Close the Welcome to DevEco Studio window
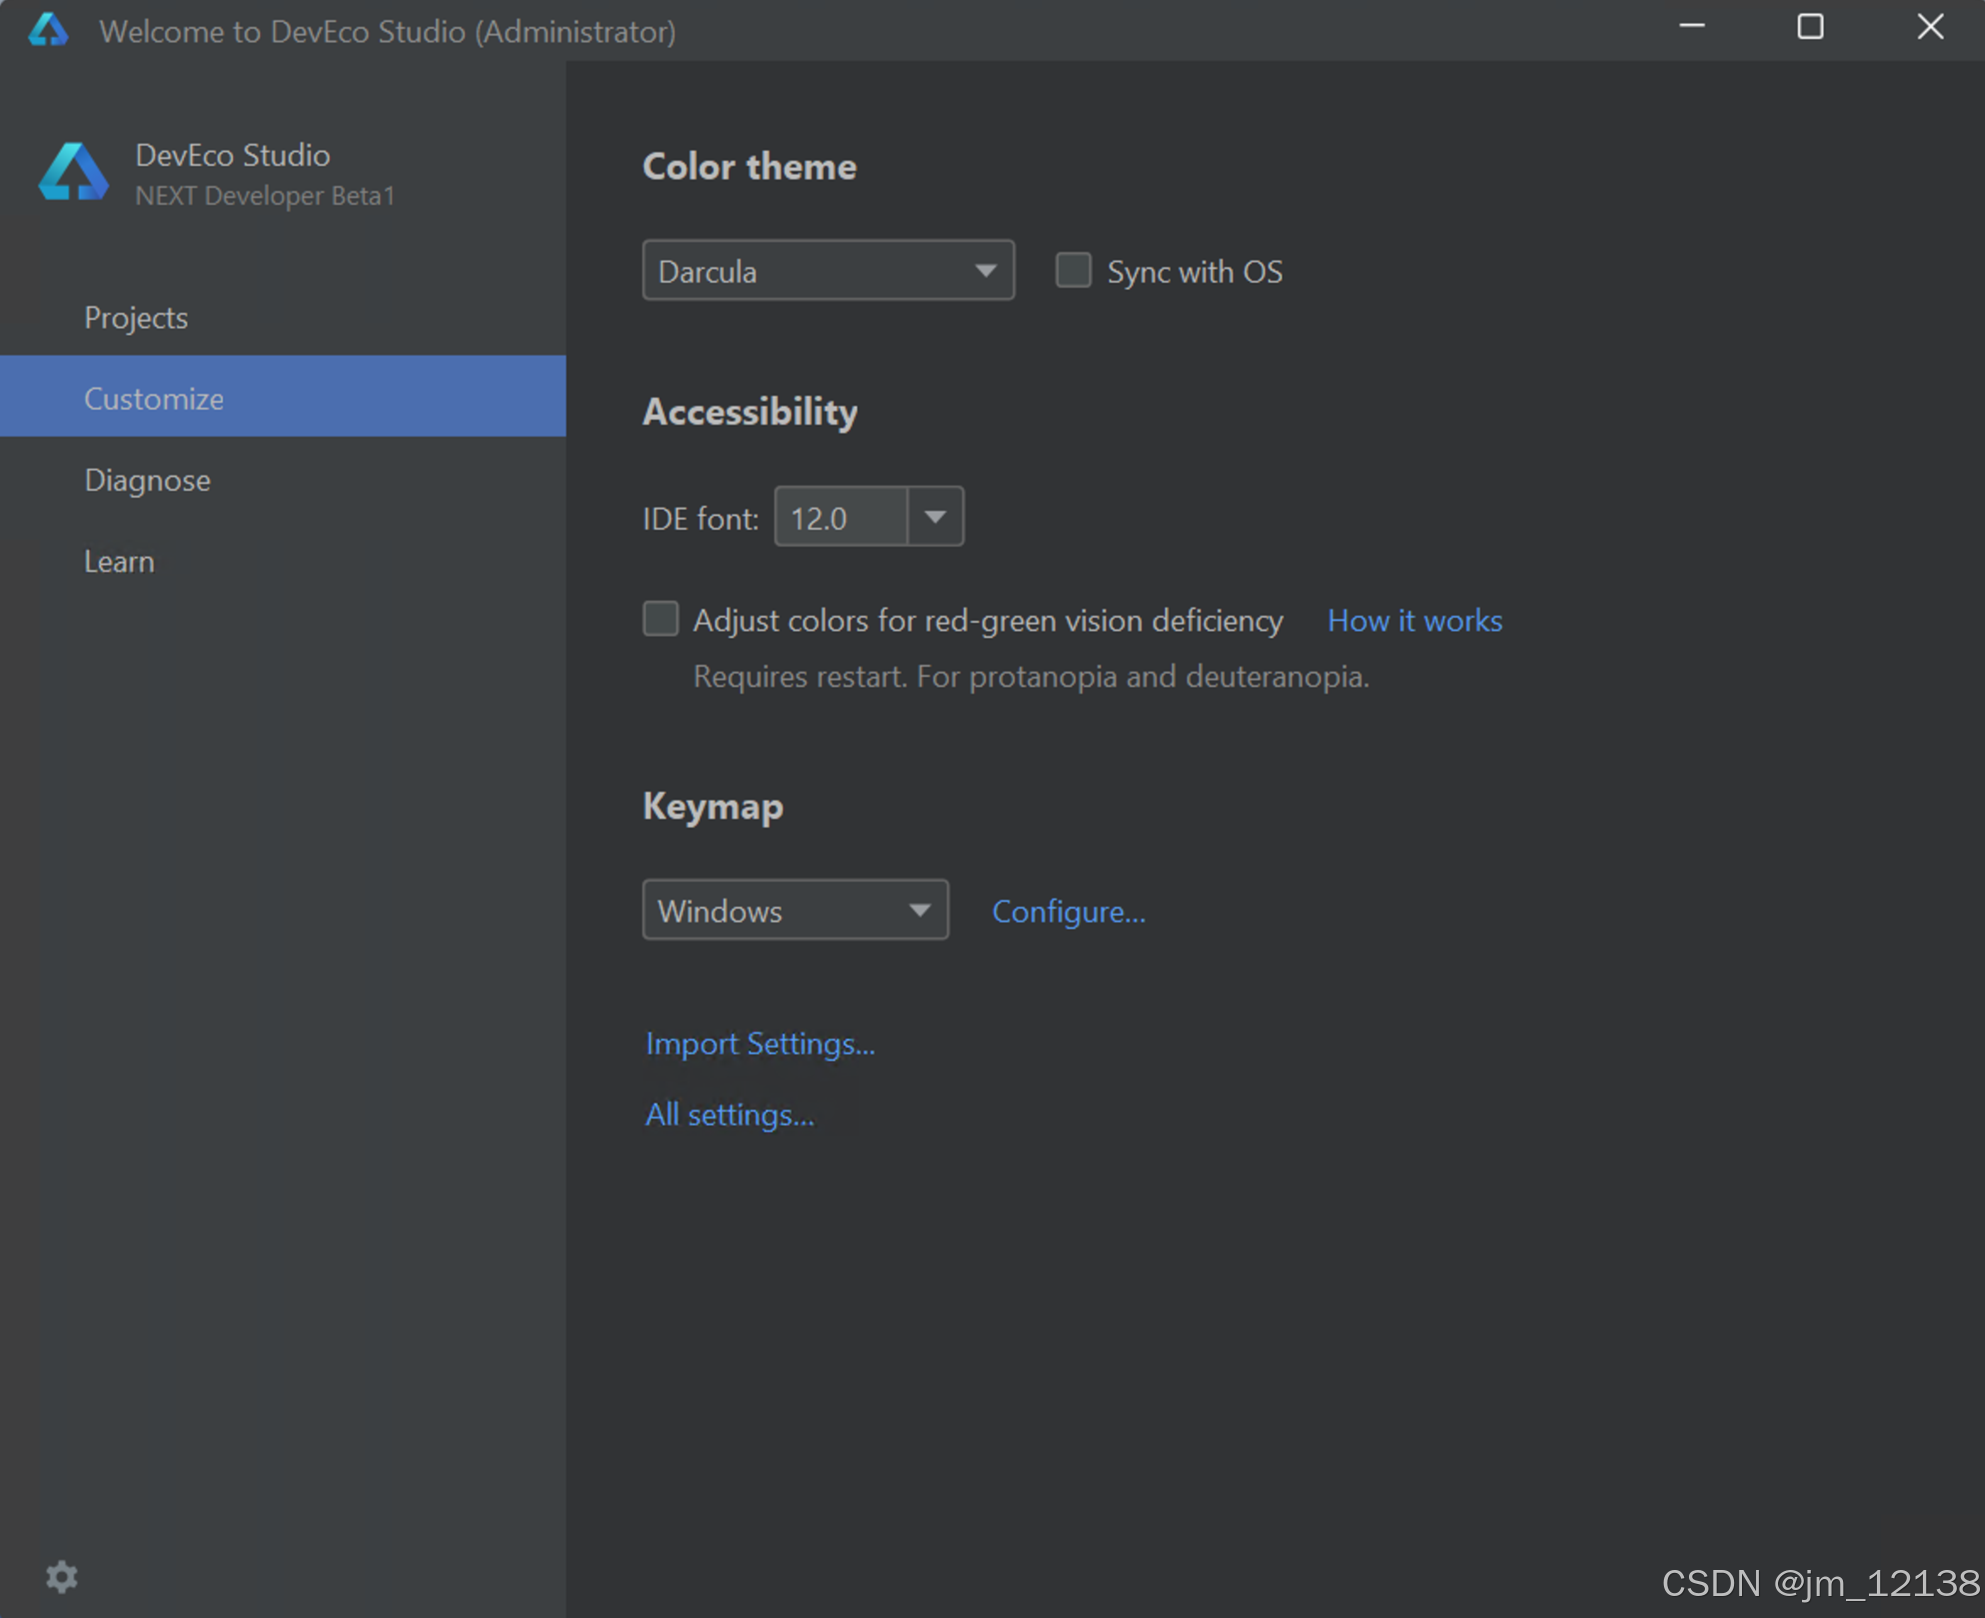The height and width of the screenshot is (1618, 1985). (1930, 27)
